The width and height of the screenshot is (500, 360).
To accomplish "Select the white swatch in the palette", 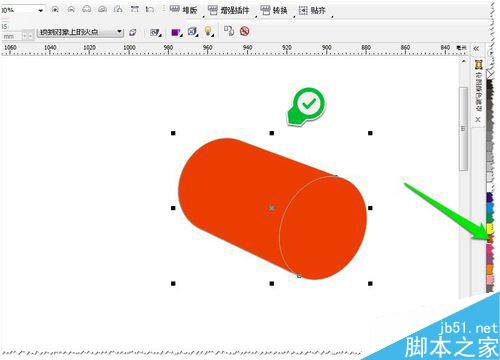I will pyautogui.click(x=489, y=187).
